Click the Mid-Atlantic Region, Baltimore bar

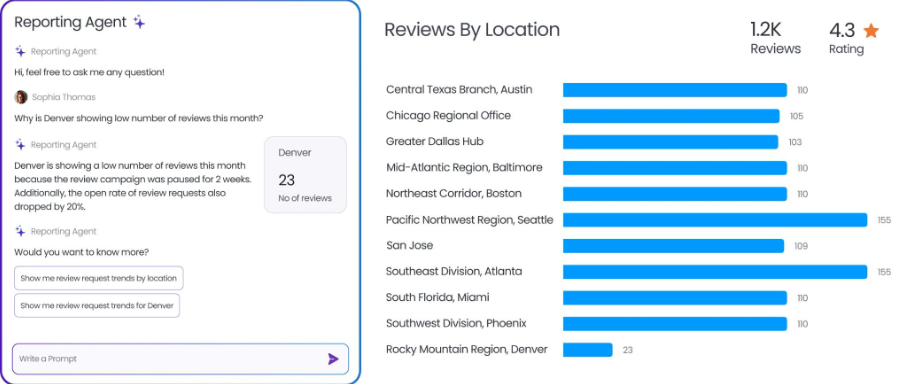(675, 168)
